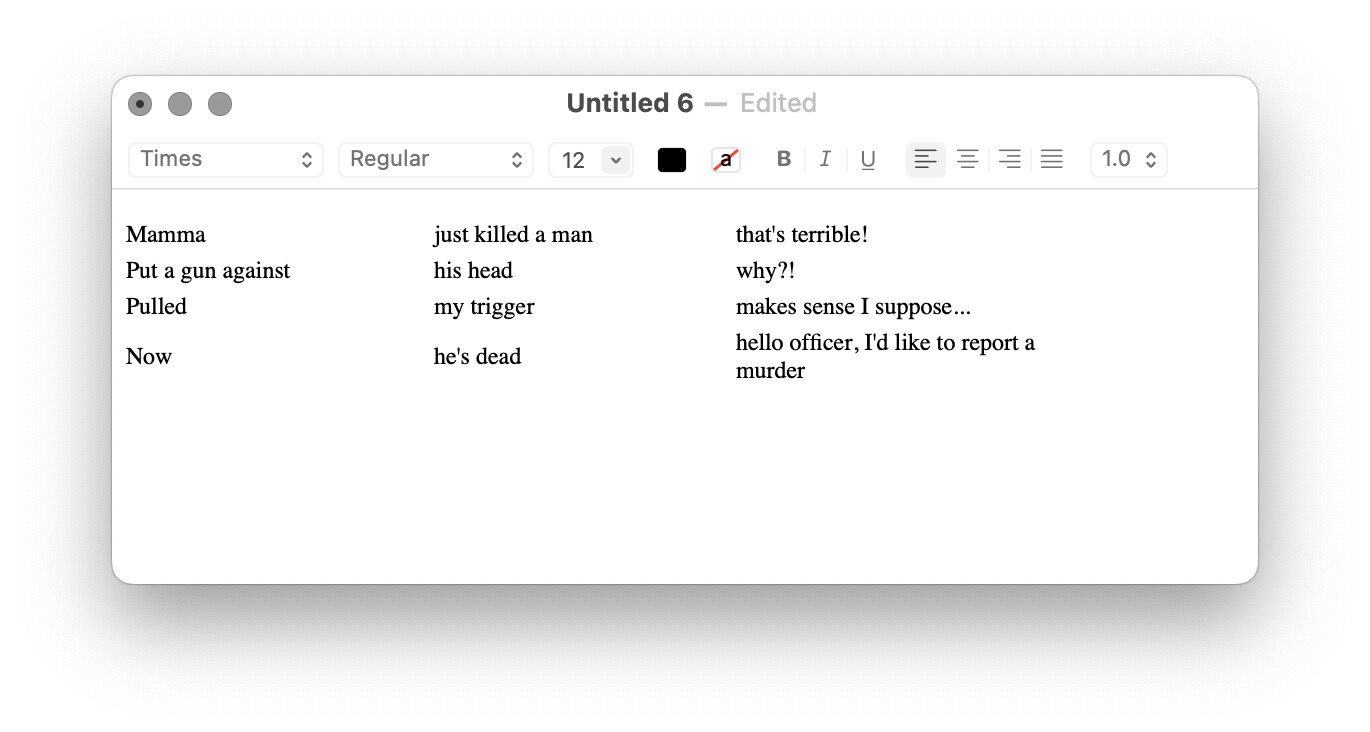Toggle italic formatting button
This screenshot has height=732, width=1370.
click(x=825, y=159)
